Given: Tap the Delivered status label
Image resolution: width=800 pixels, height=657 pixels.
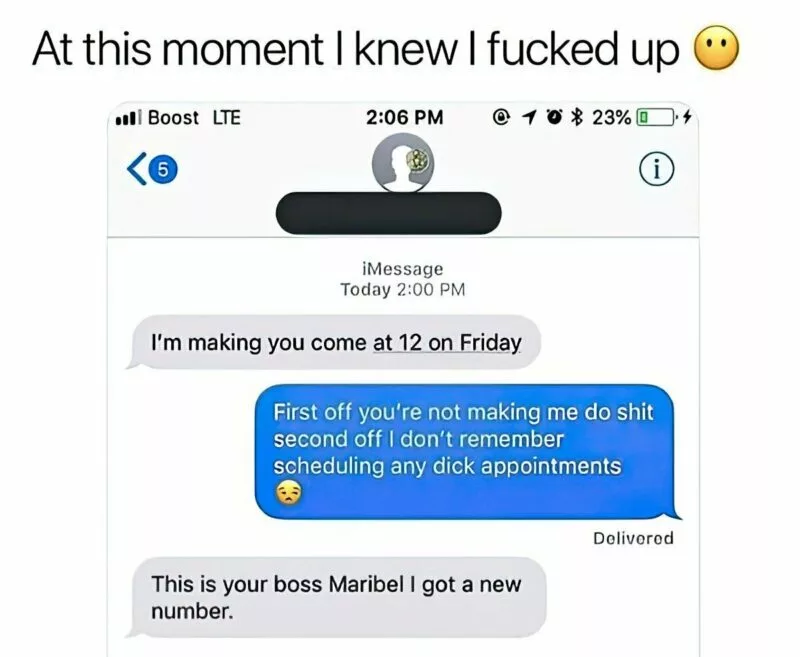Looking at the screenshot, I should 633,538.
